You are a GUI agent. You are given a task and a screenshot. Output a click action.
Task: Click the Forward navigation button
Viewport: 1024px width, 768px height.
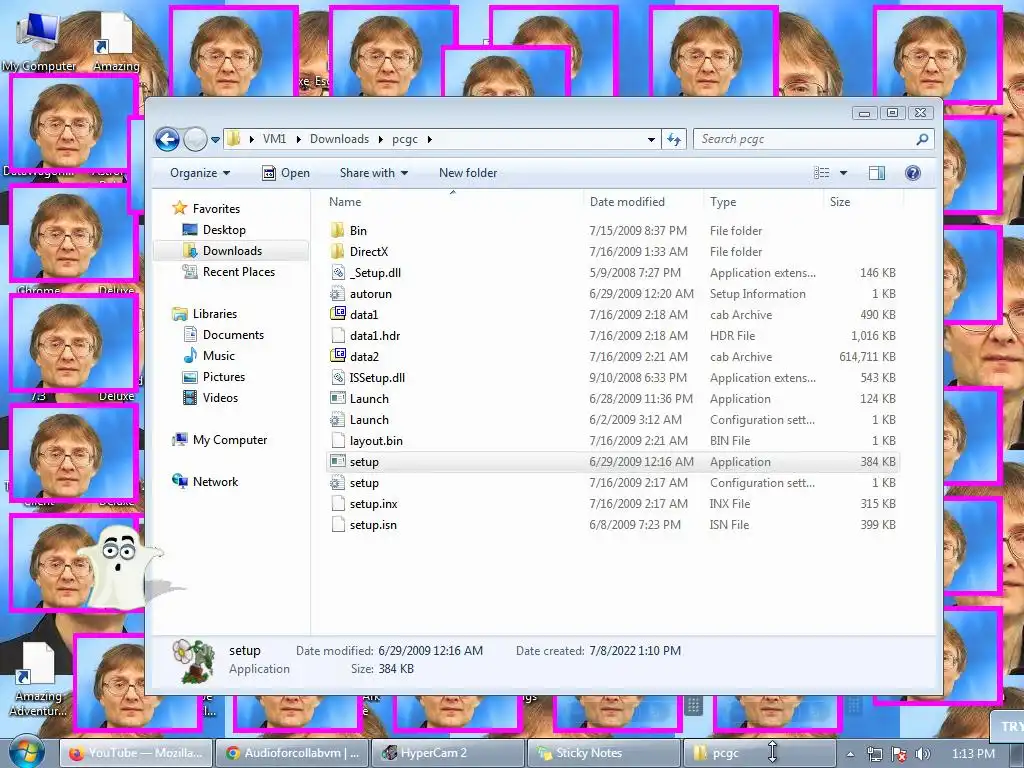195,139
